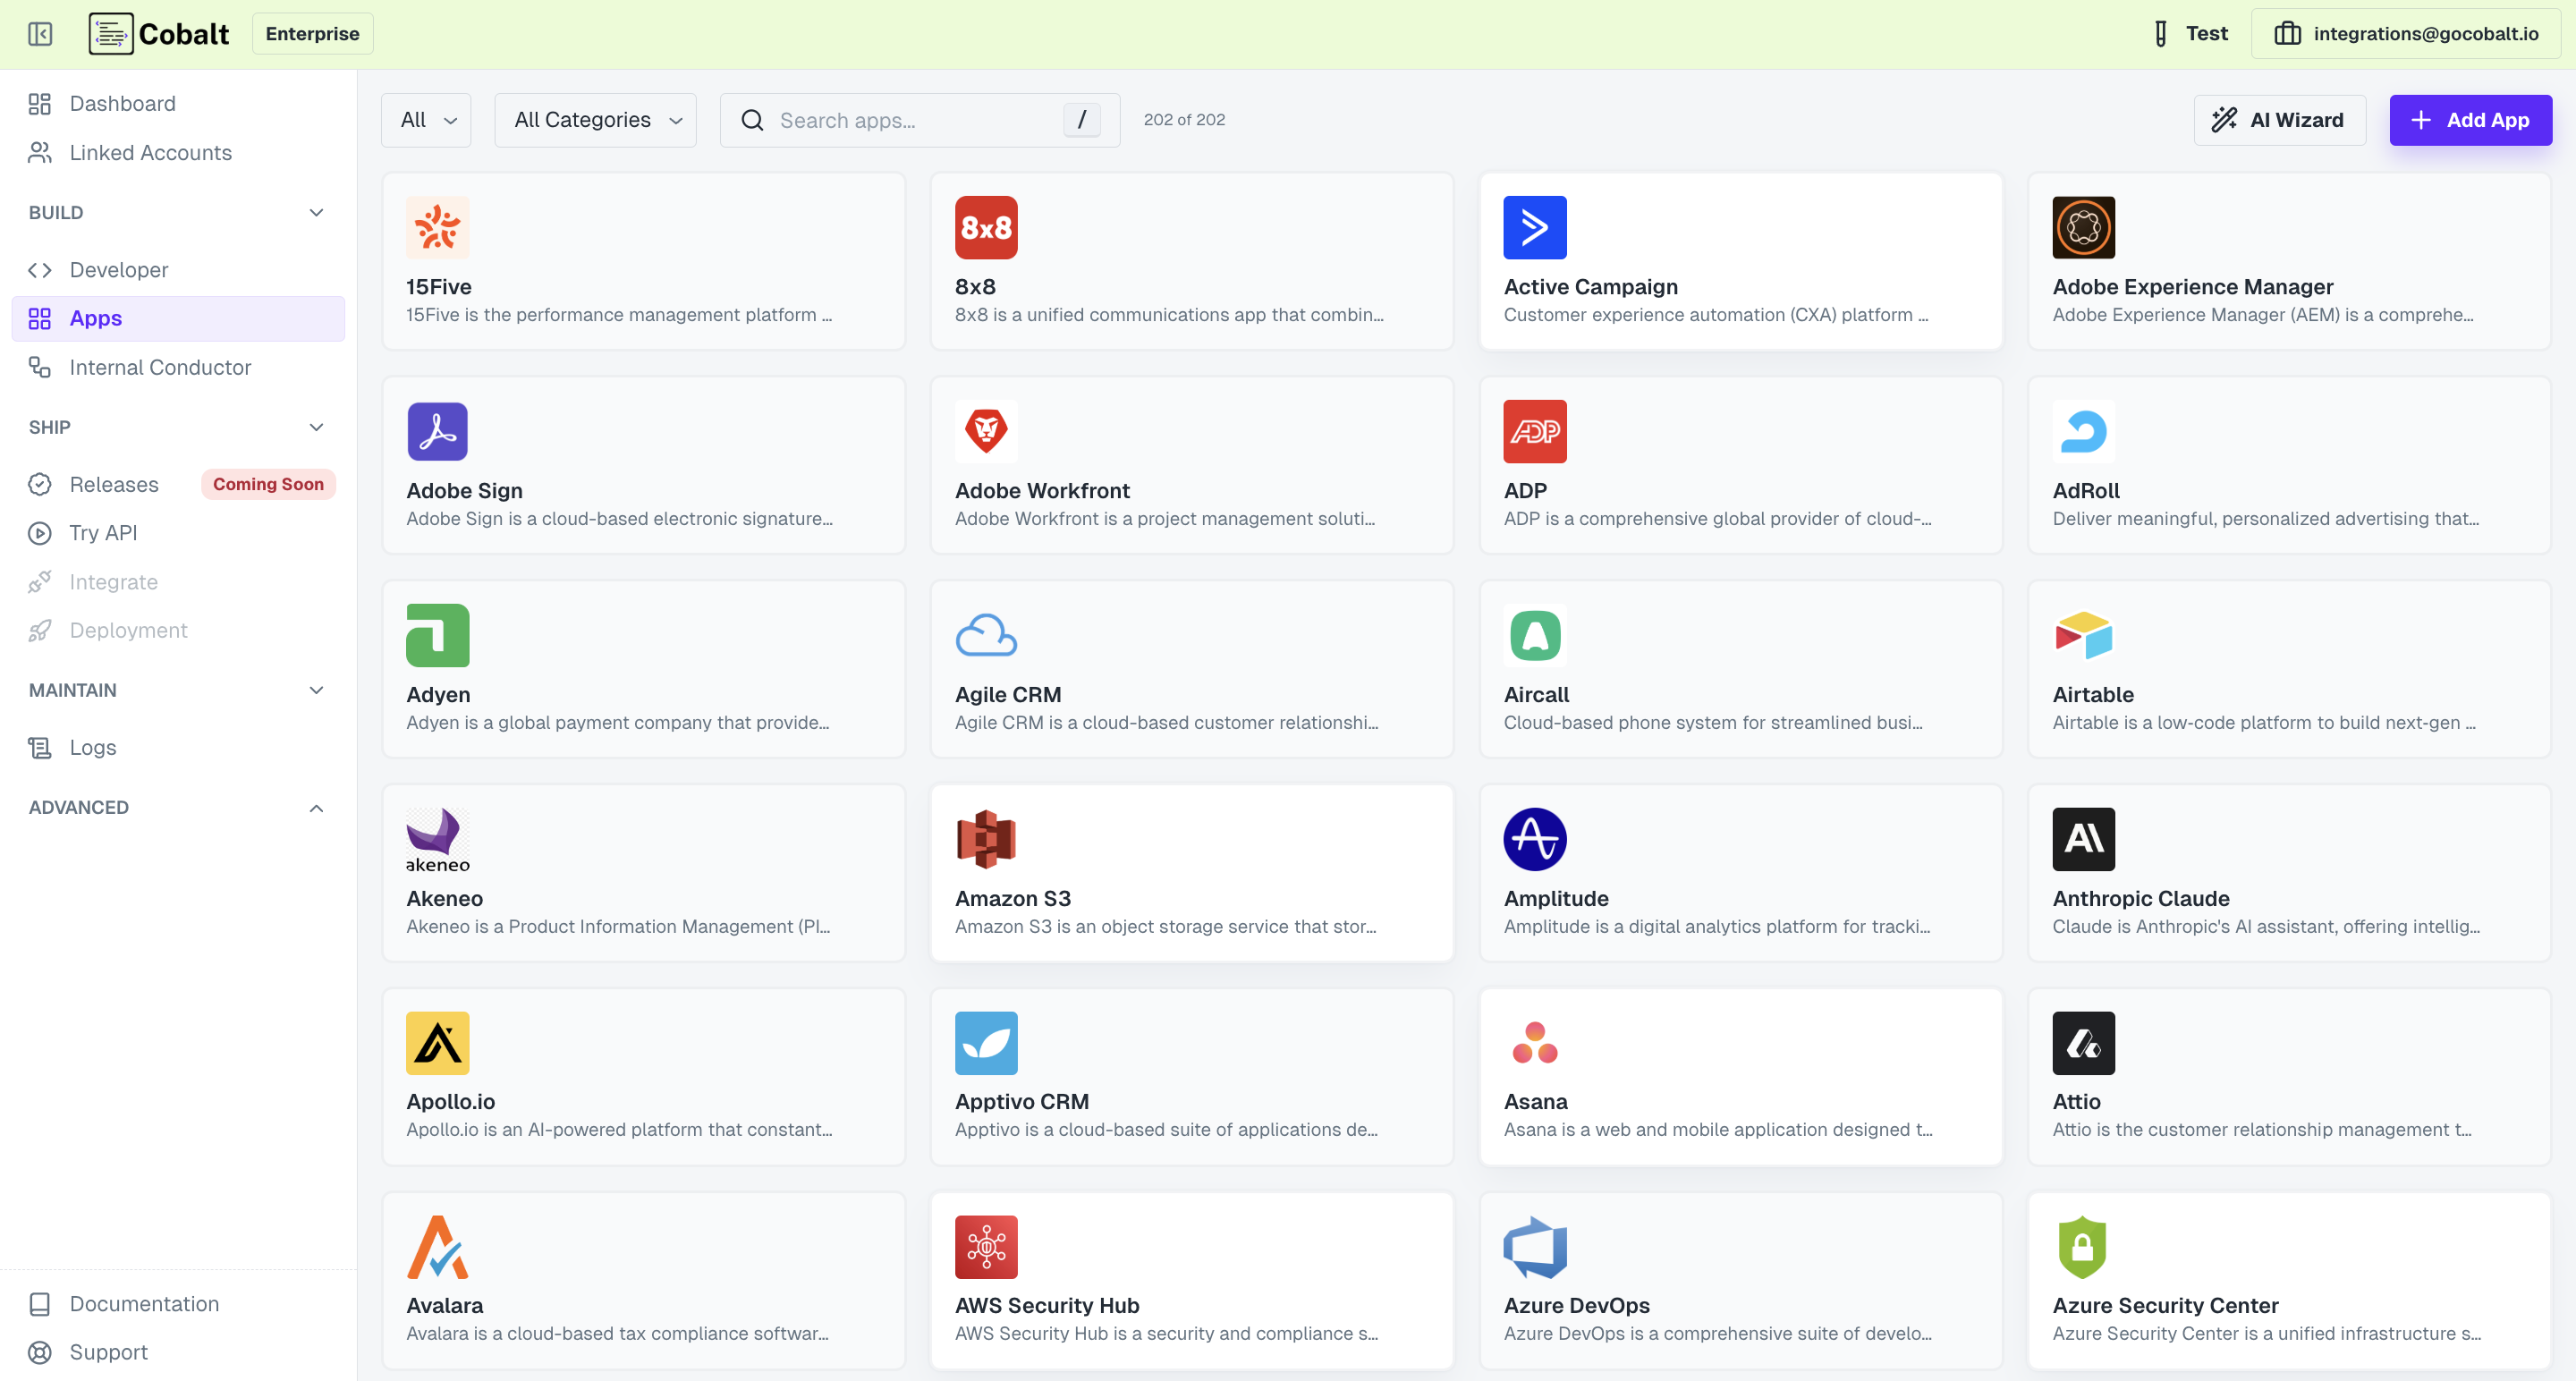Screen dimensions: 2576x1381
Task: Click the Add App button
Action: pos(2470,119)
